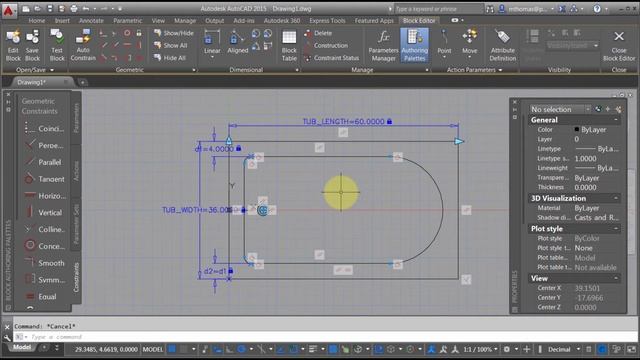Open the AutoCAD application menu

[x=9, y=10]
